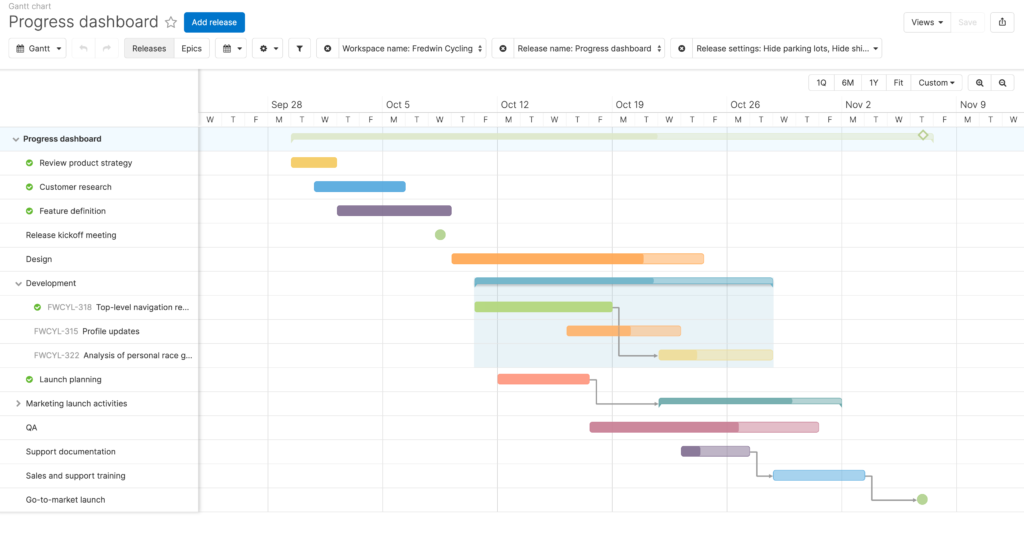
Task: Click the Add release button
Action: [214, 22]
